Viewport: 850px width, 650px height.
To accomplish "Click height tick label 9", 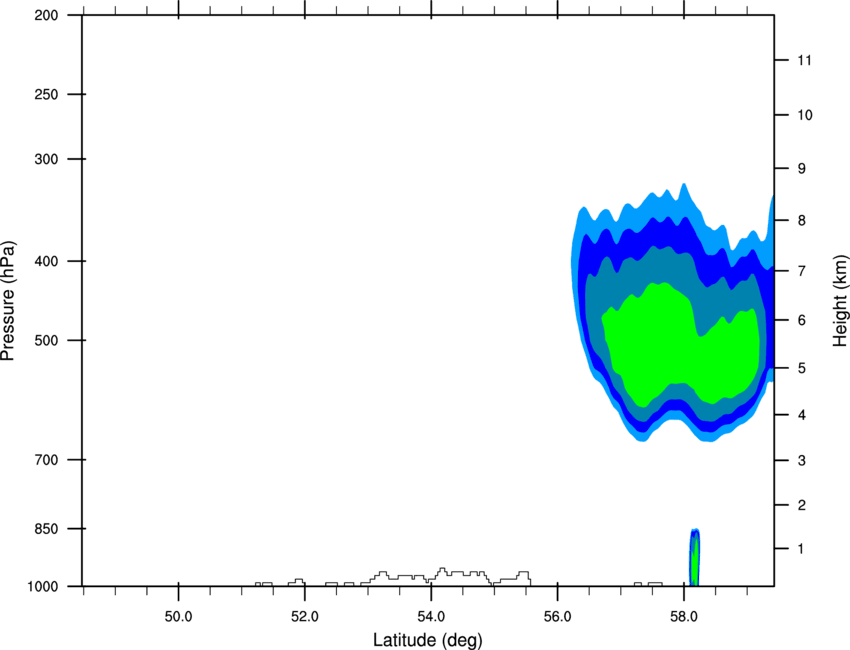I will point(802,168).
